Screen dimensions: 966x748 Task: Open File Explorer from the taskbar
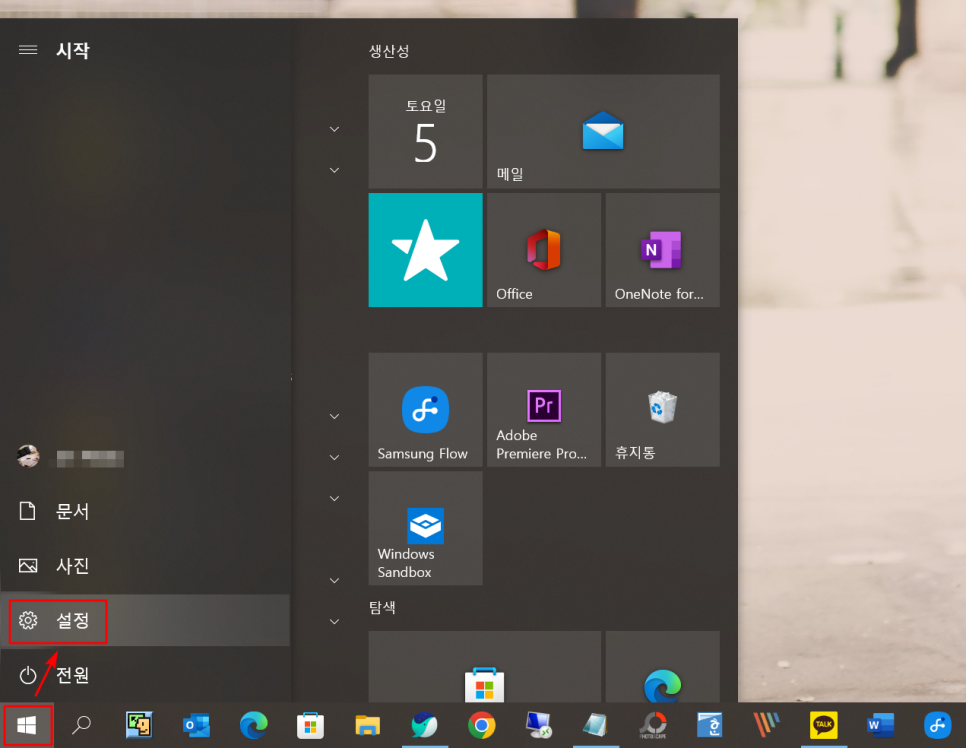367,725
